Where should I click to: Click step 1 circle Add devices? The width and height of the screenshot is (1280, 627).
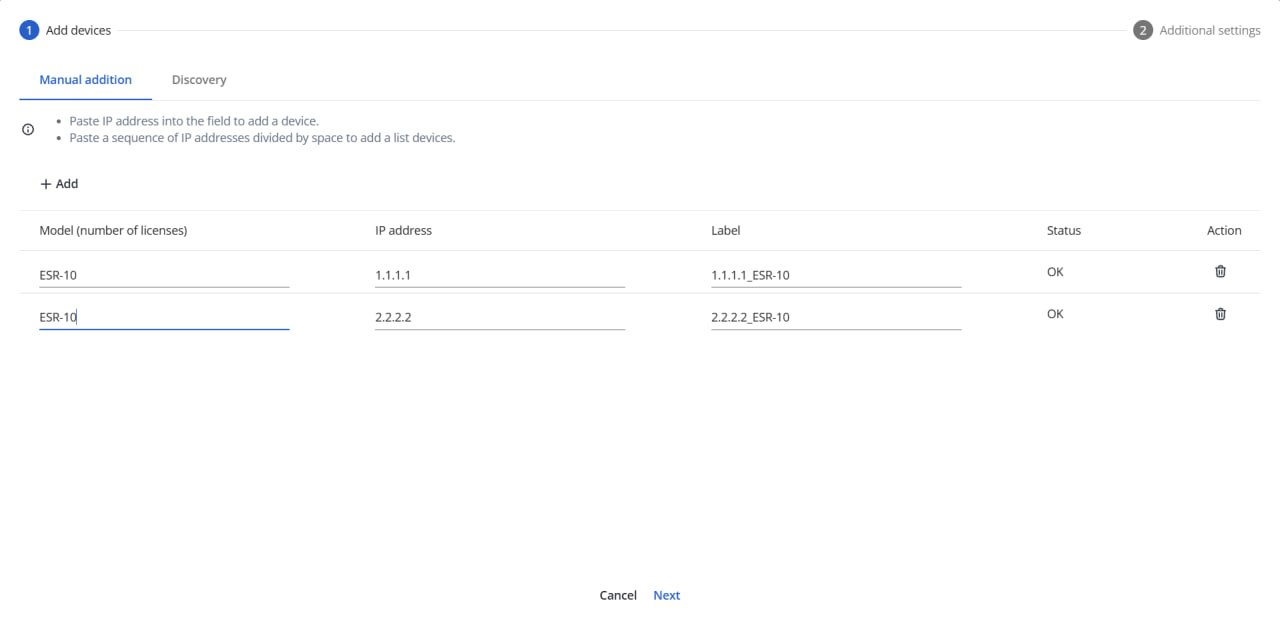coord(29,30)
